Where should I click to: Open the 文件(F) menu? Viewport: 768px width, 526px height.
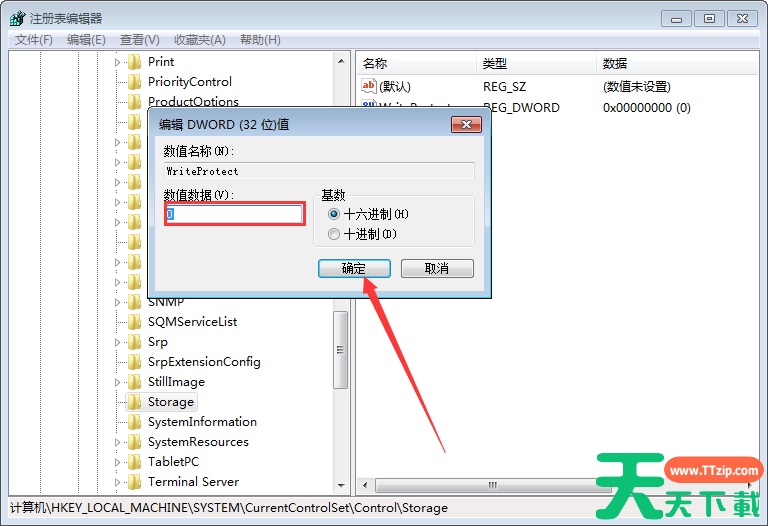click(x=34, y=40)
